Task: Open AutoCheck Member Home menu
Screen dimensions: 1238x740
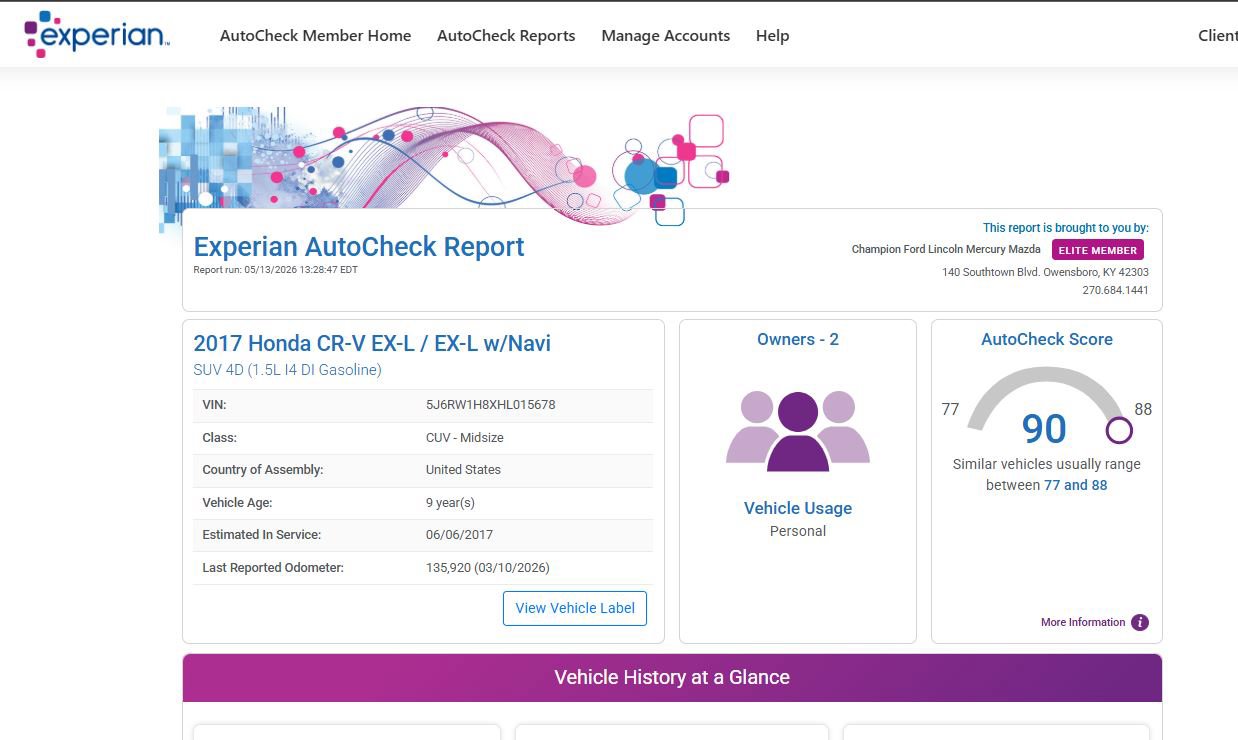Action: pyautogui.click(x=315, y=36)
